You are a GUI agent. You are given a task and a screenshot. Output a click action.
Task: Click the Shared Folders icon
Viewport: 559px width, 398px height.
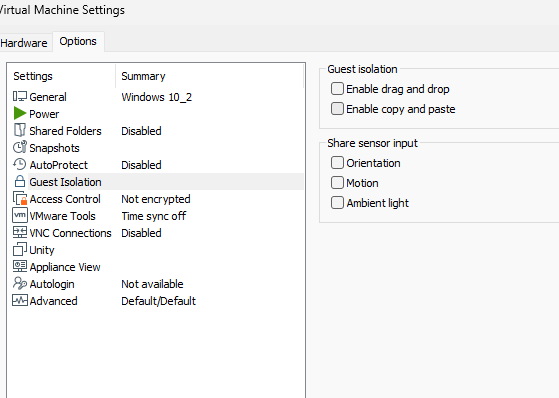click(x=20, y=130)
